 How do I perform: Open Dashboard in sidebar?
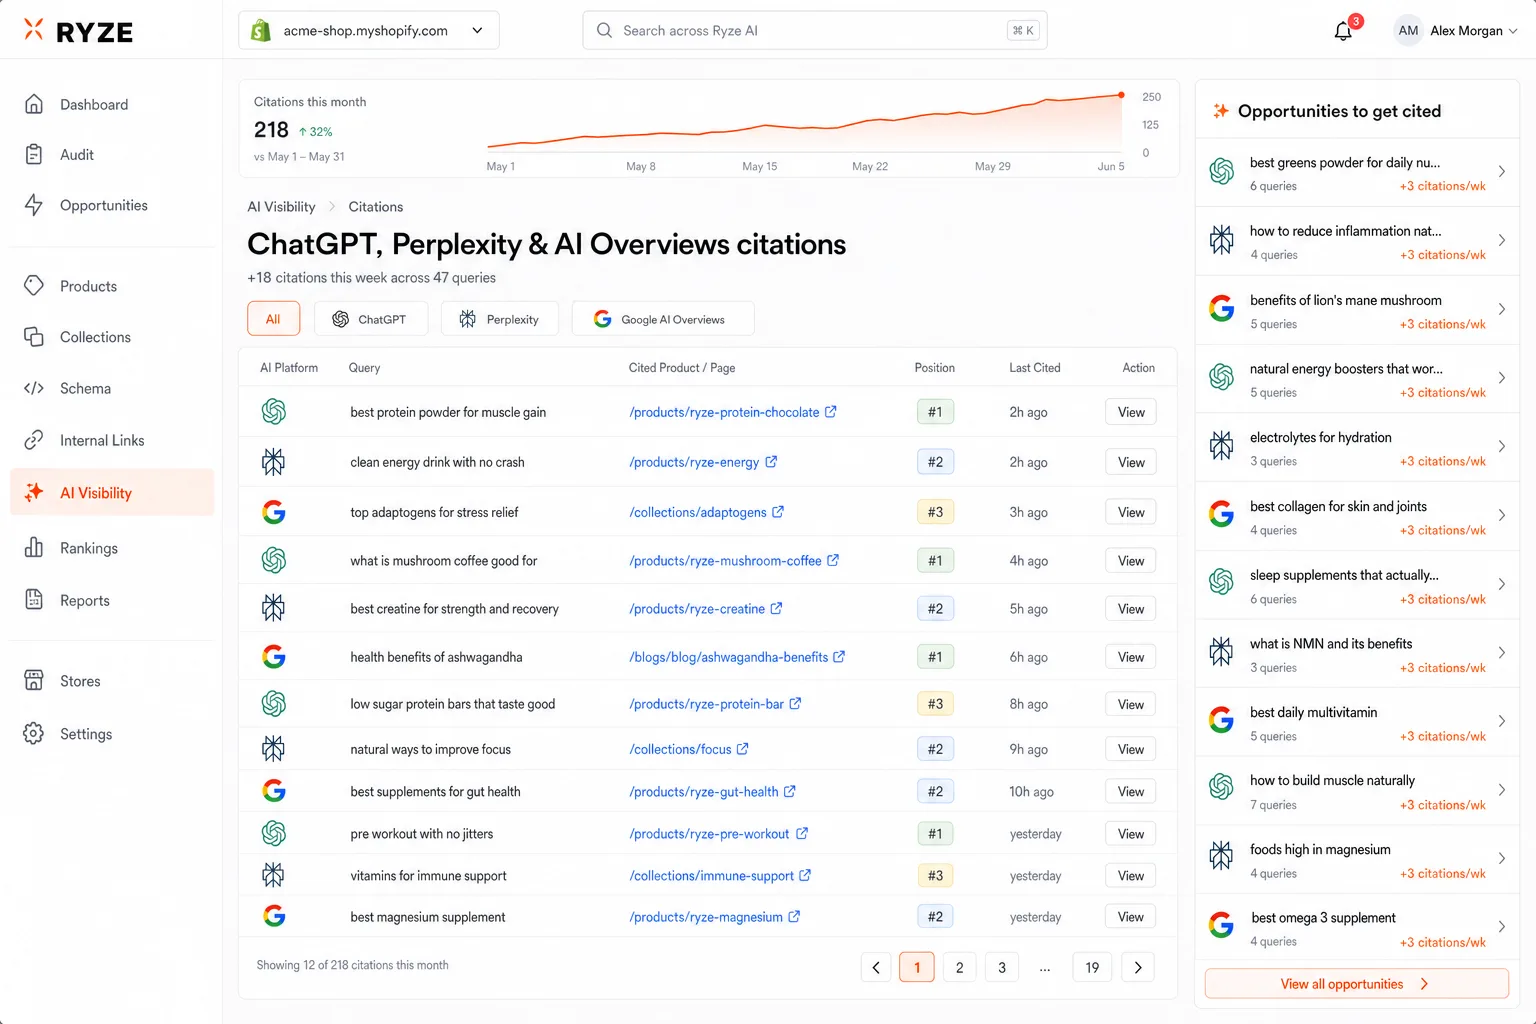coord(112,104)
